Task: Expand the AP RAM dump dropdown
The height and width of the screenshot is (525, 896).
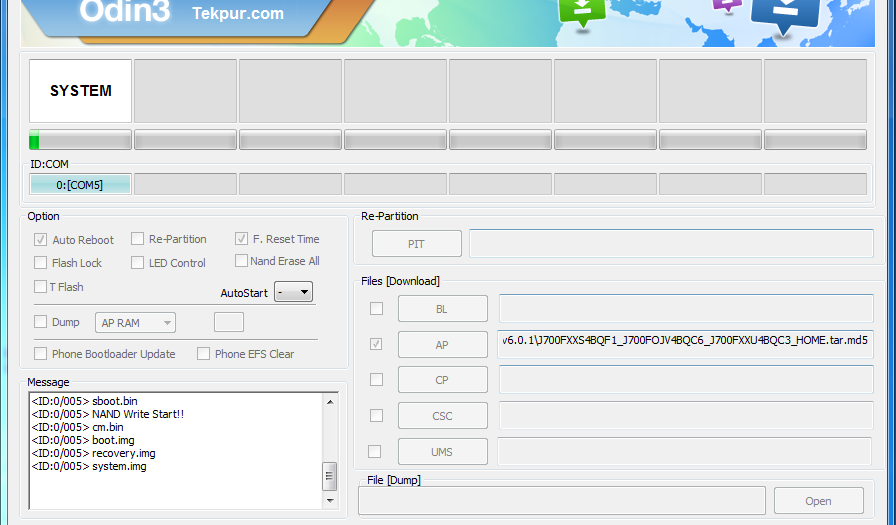Action: [135, 323]
